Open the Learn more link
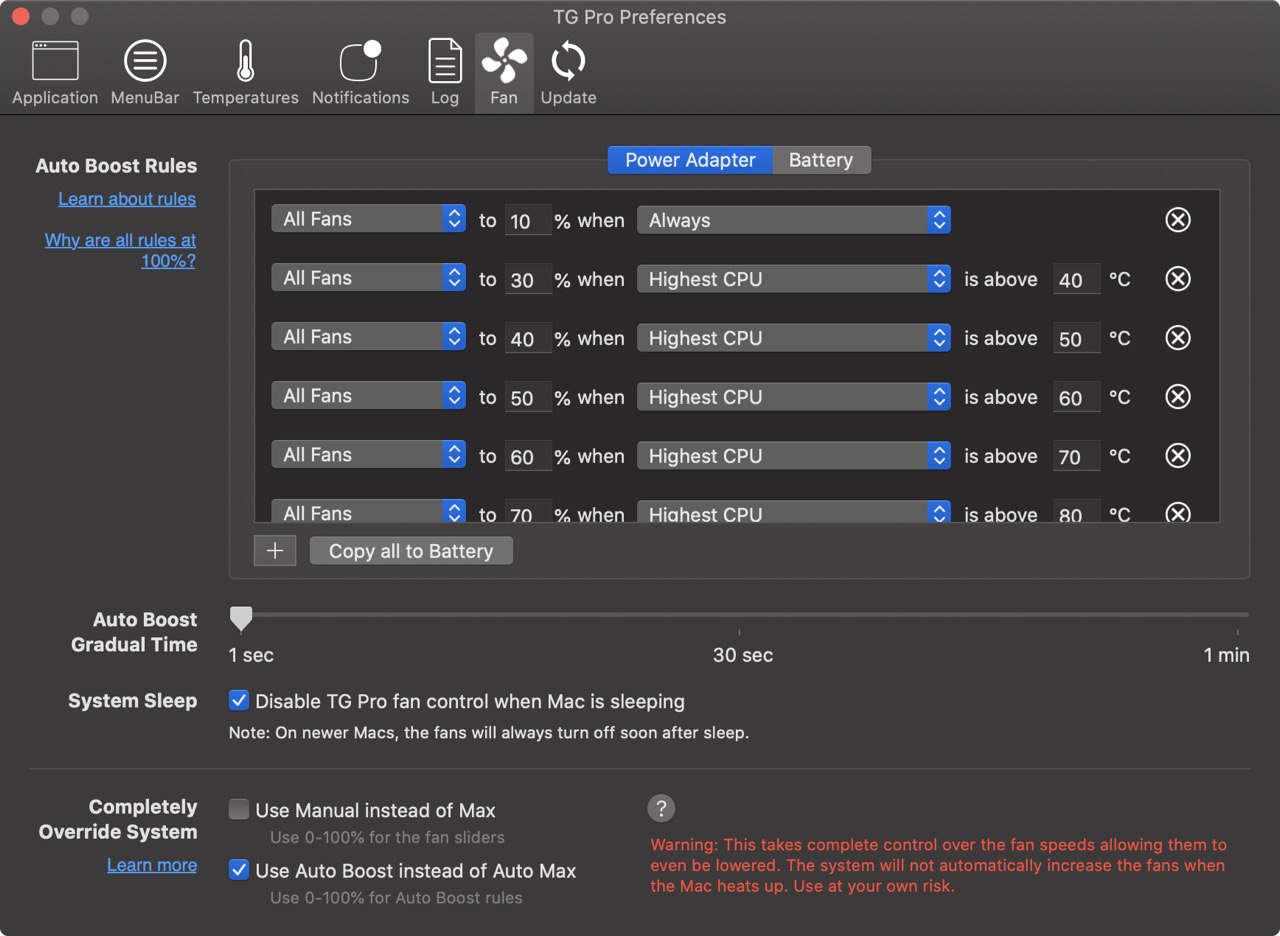 152,865
